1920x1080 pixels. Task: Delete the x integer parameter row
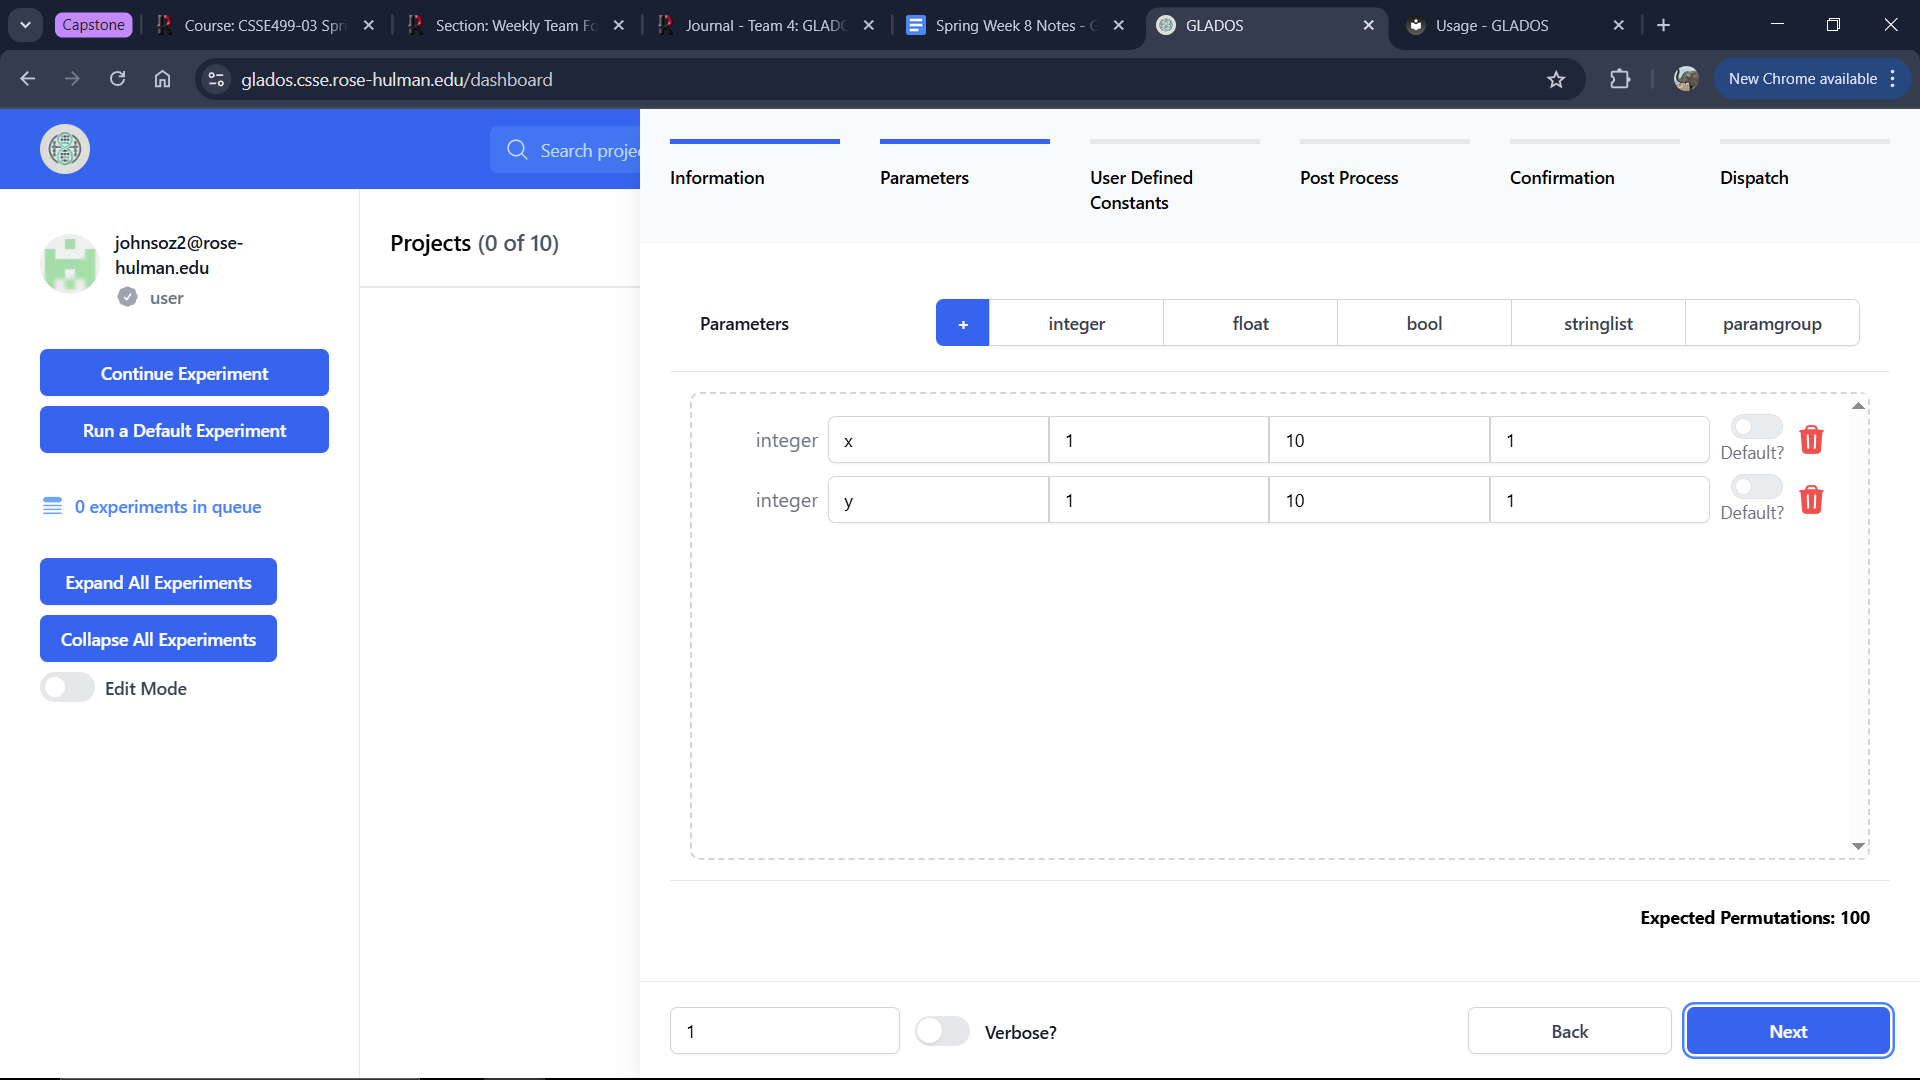pyautogui.click(x=1811, y=440)
